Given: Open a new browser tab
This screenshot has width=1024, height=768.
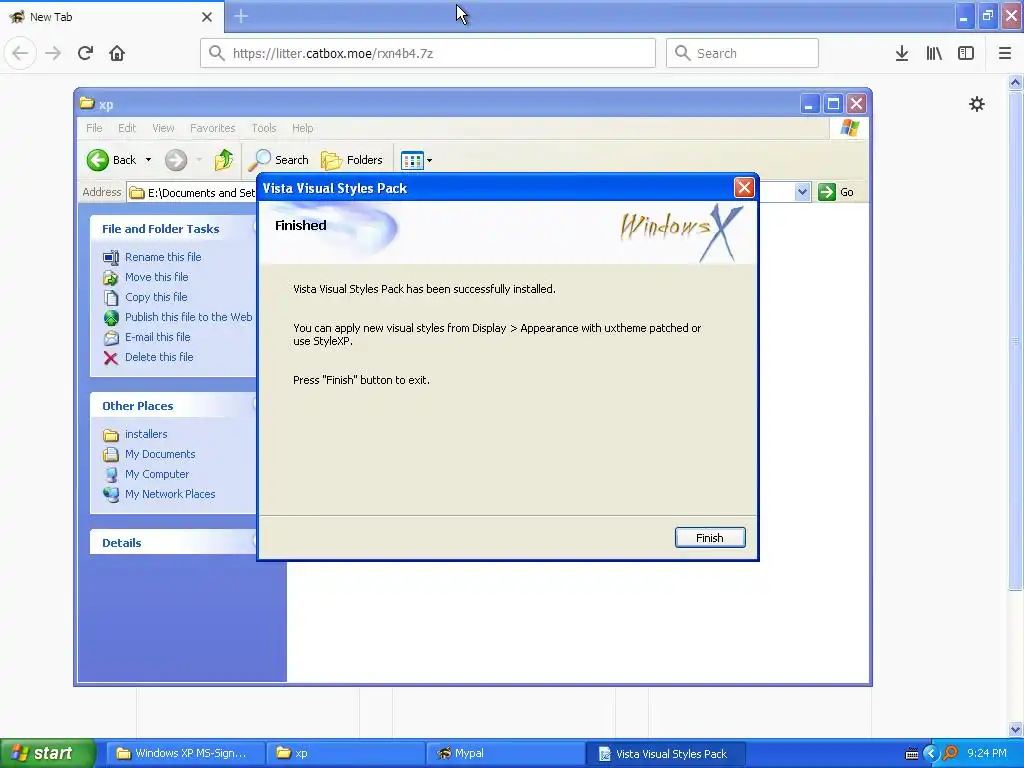Looking at the screenshot, I should [x=241, y=16].
